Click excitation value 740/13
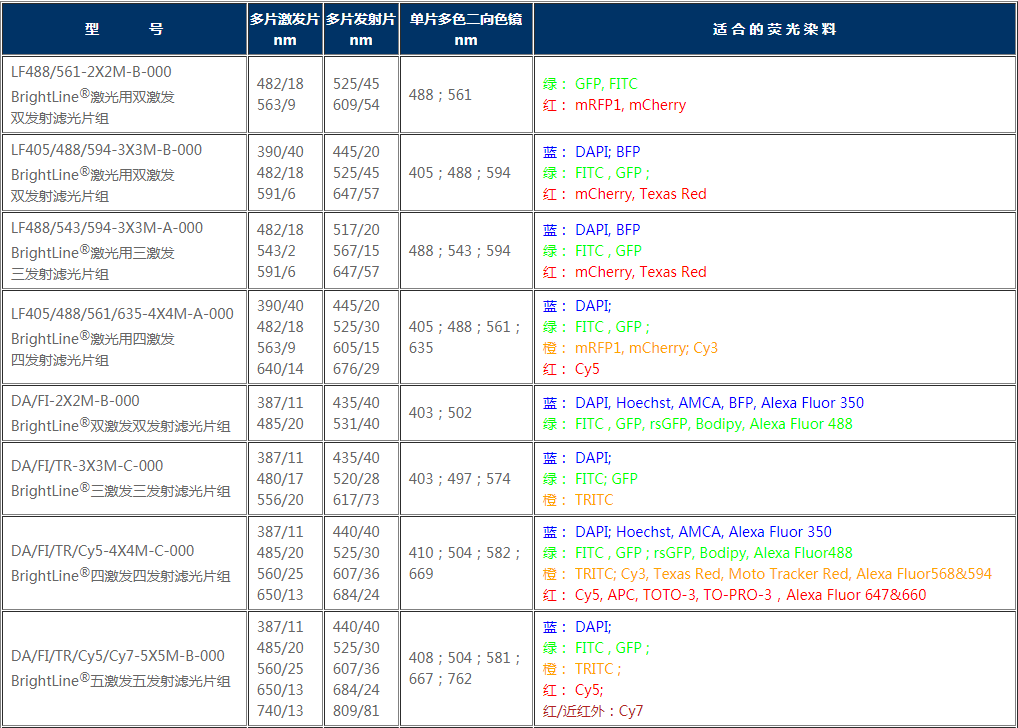 [280, 711]
